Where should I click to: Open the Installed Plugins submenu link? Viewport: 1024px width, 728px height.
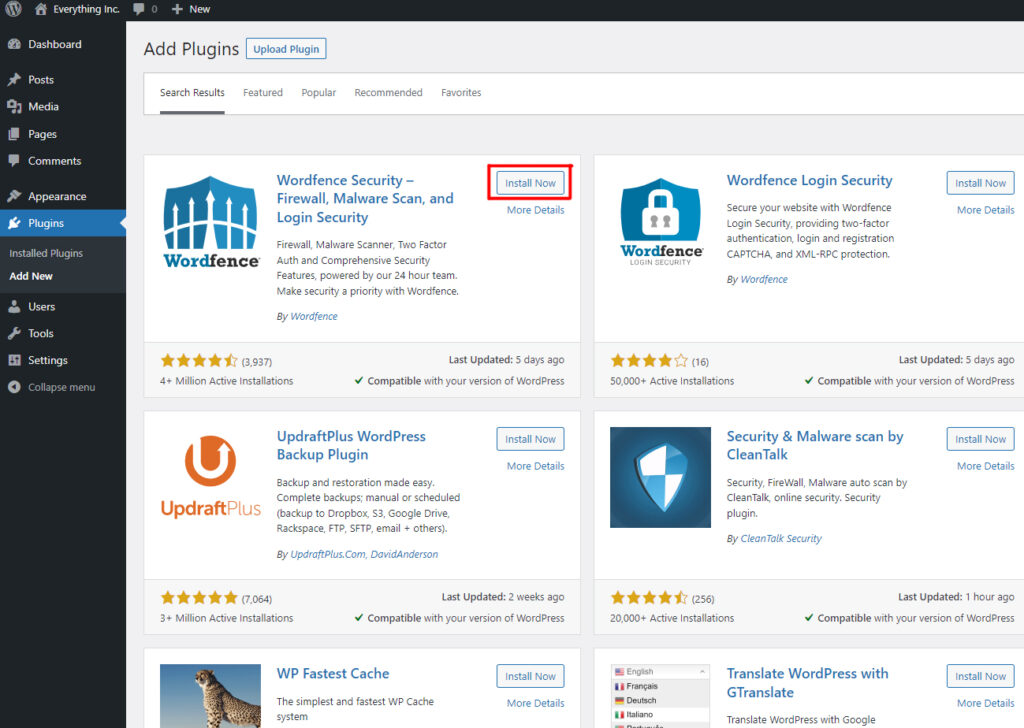[x=46, y=254]
